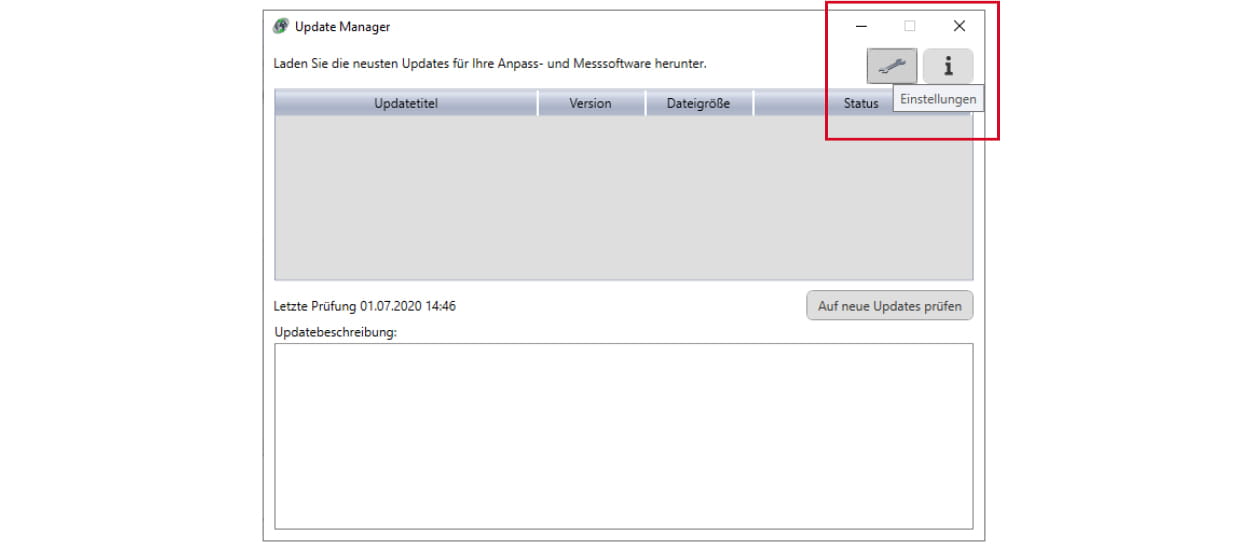Minimize the Update Manager window

(861, 27)
